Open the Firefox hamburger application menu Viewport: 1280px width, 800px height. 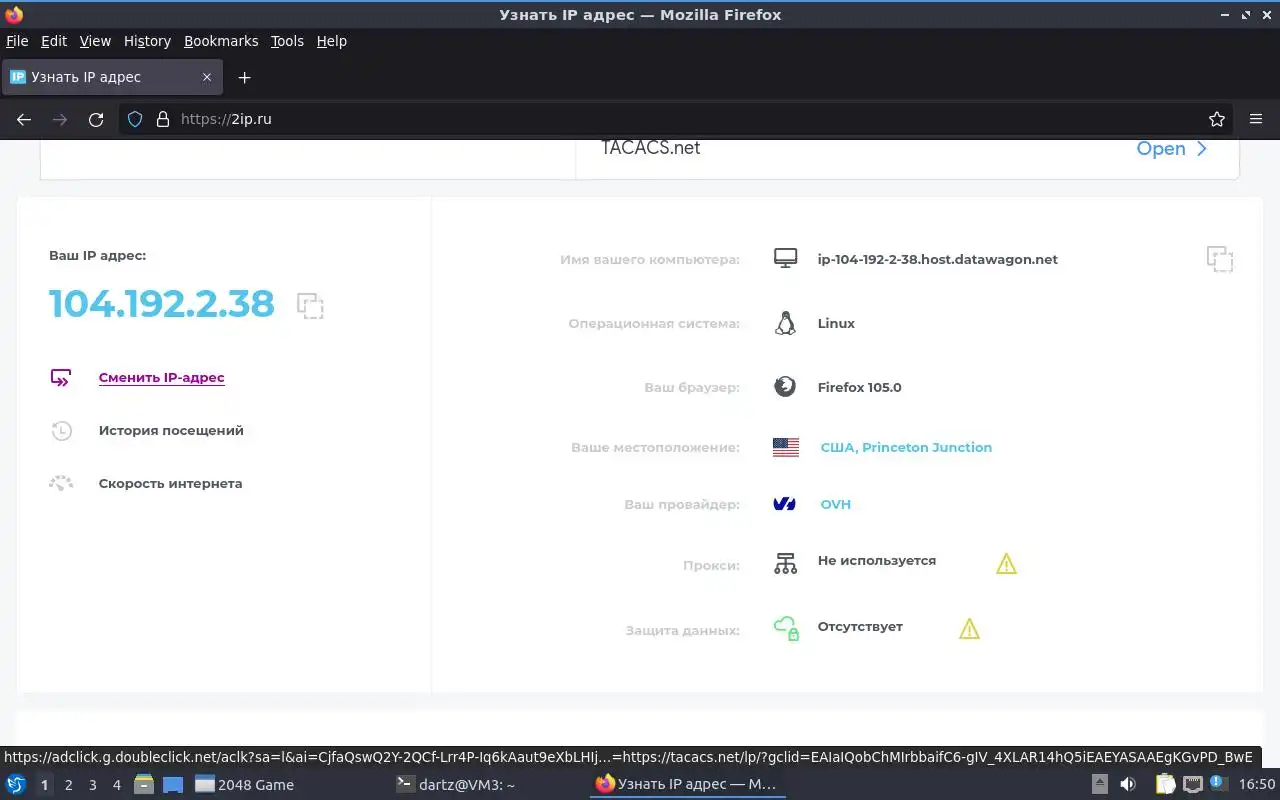[x=1256, y=119]
